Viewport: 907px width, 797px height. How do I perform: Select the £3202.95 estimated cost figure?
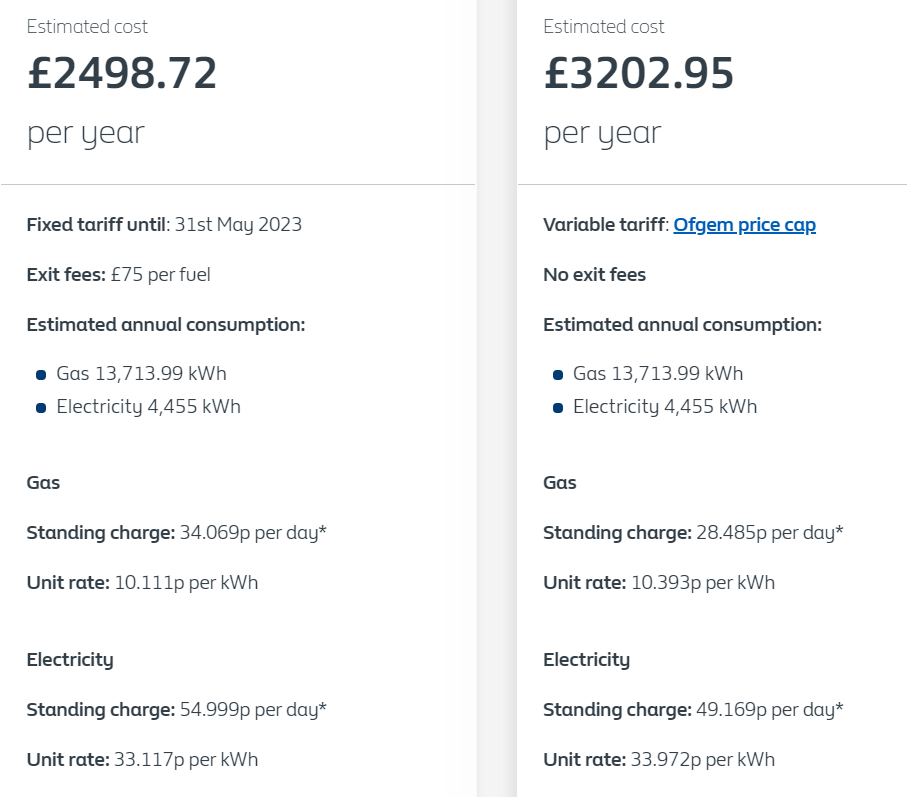coord(639,73)
